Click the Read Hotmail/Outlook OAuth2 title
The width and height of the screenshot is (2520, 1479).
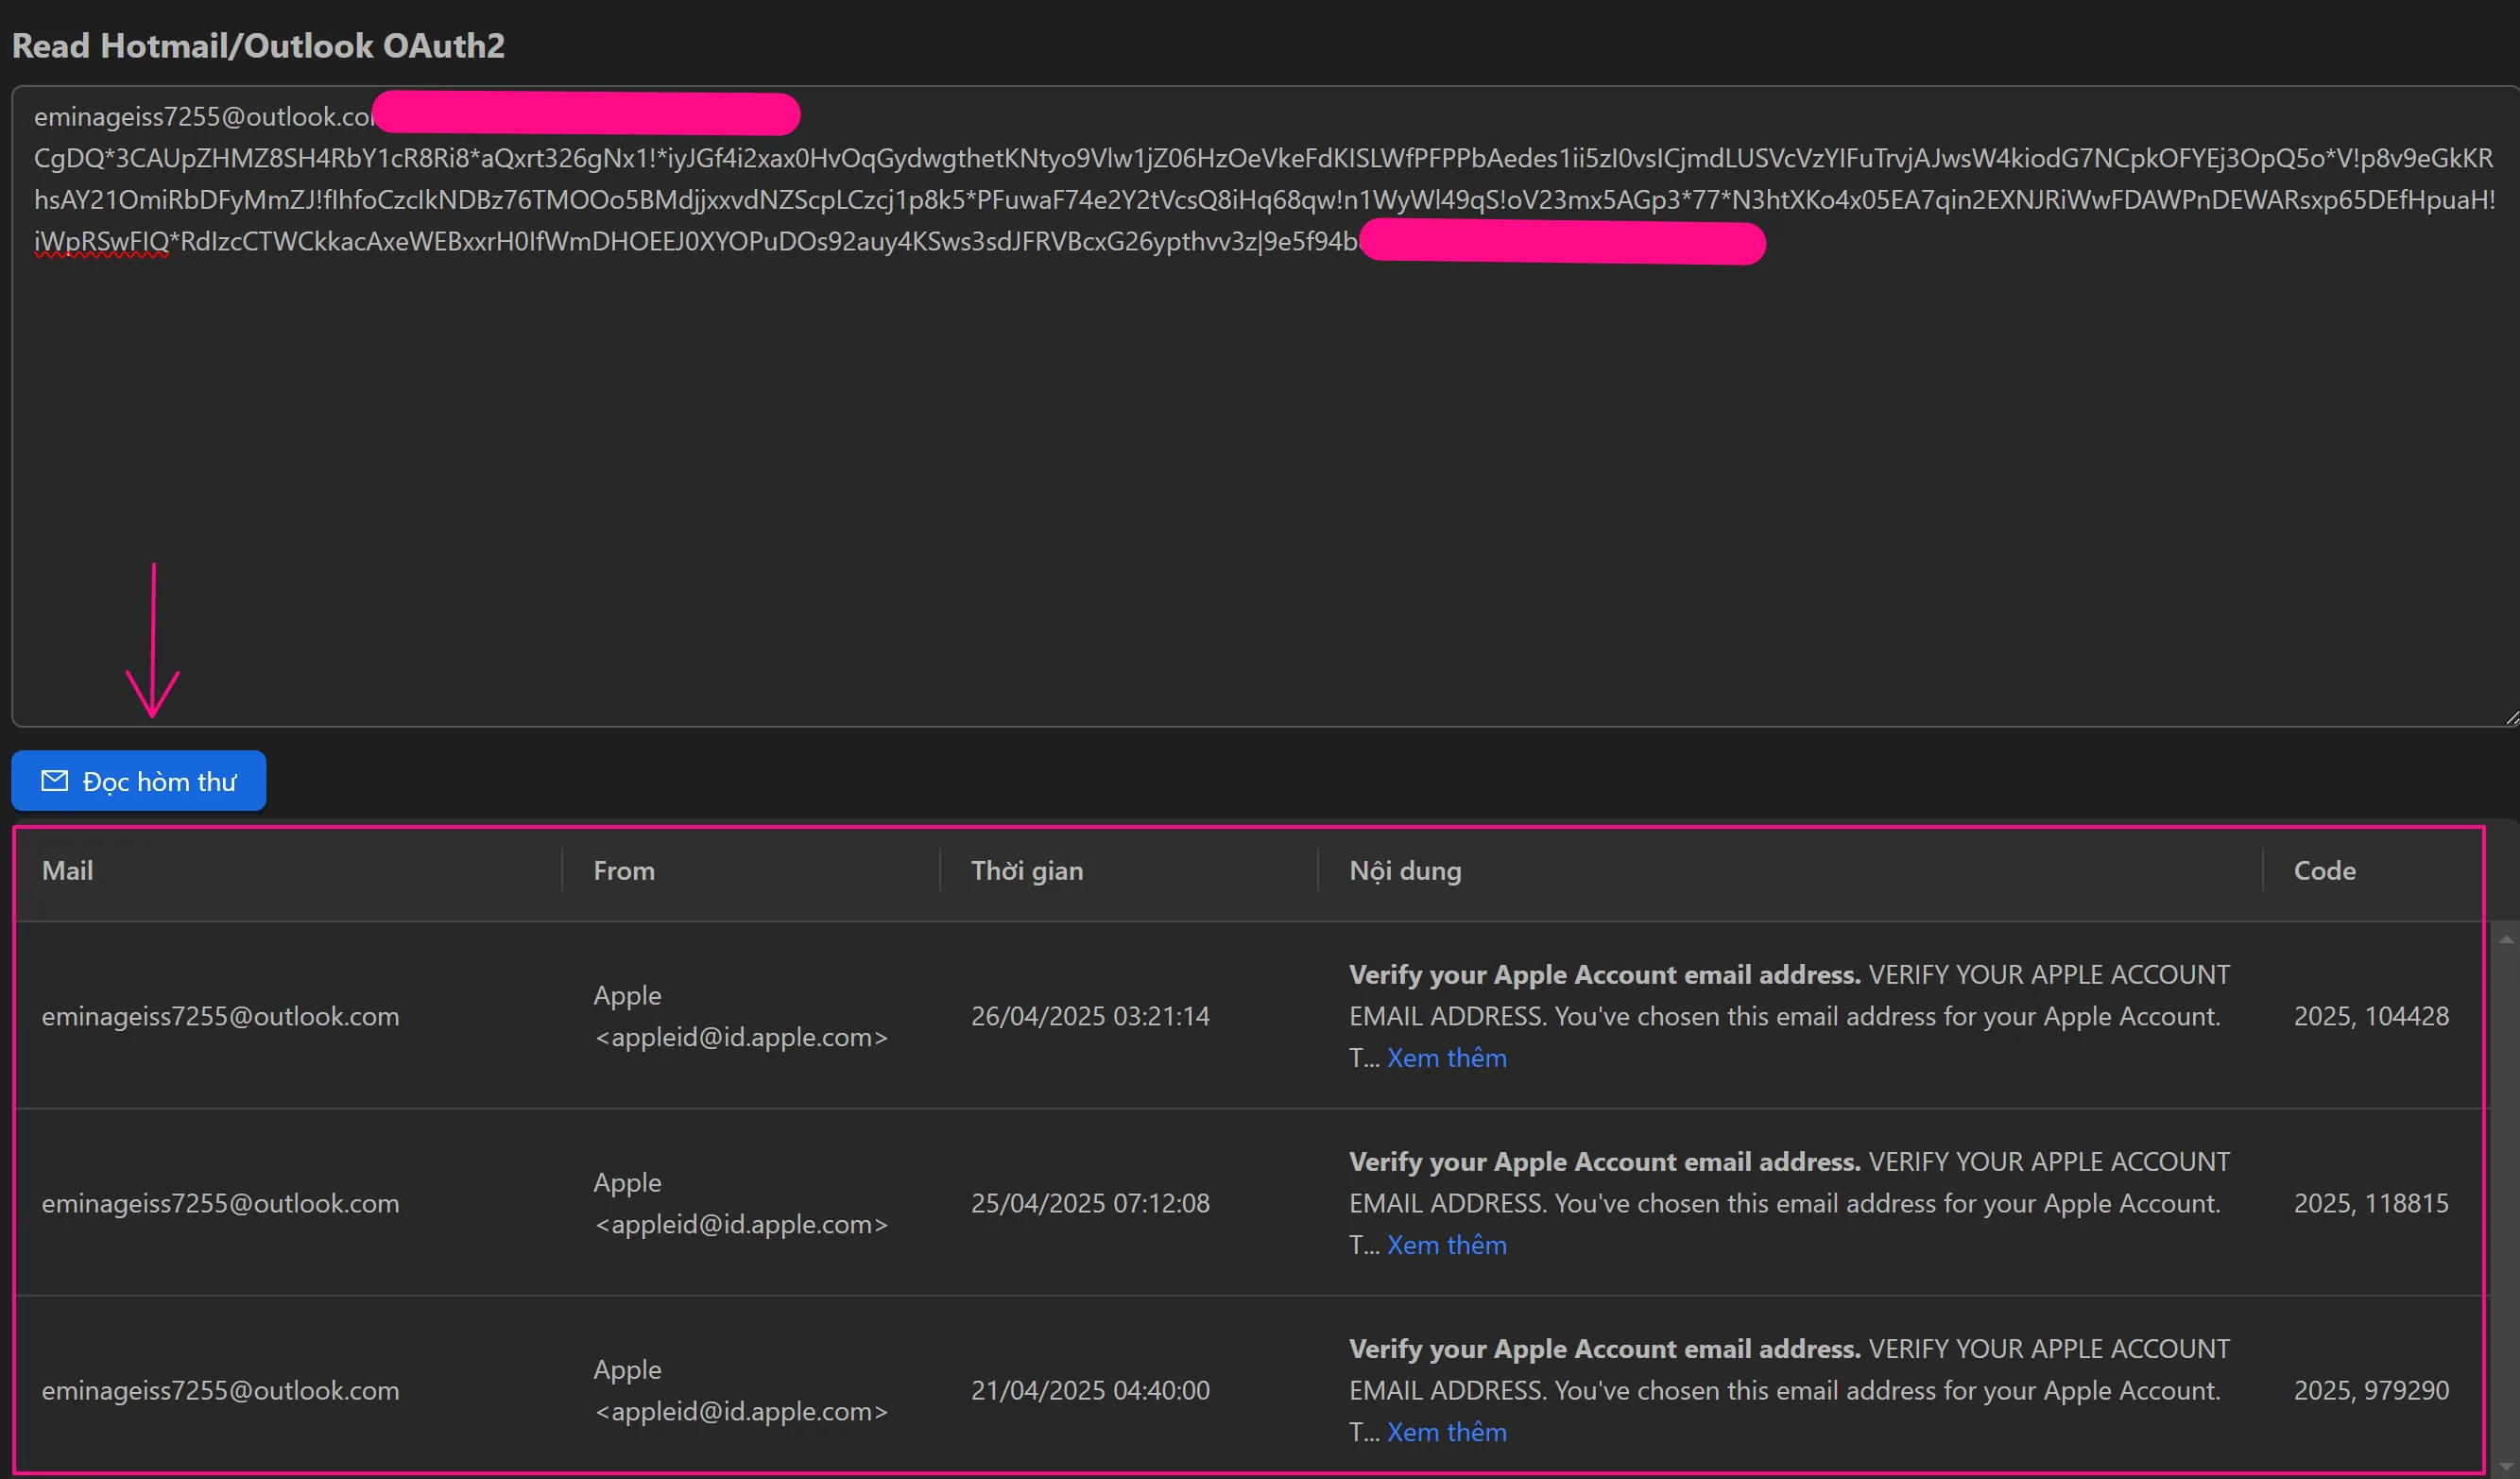click(258, 45)
